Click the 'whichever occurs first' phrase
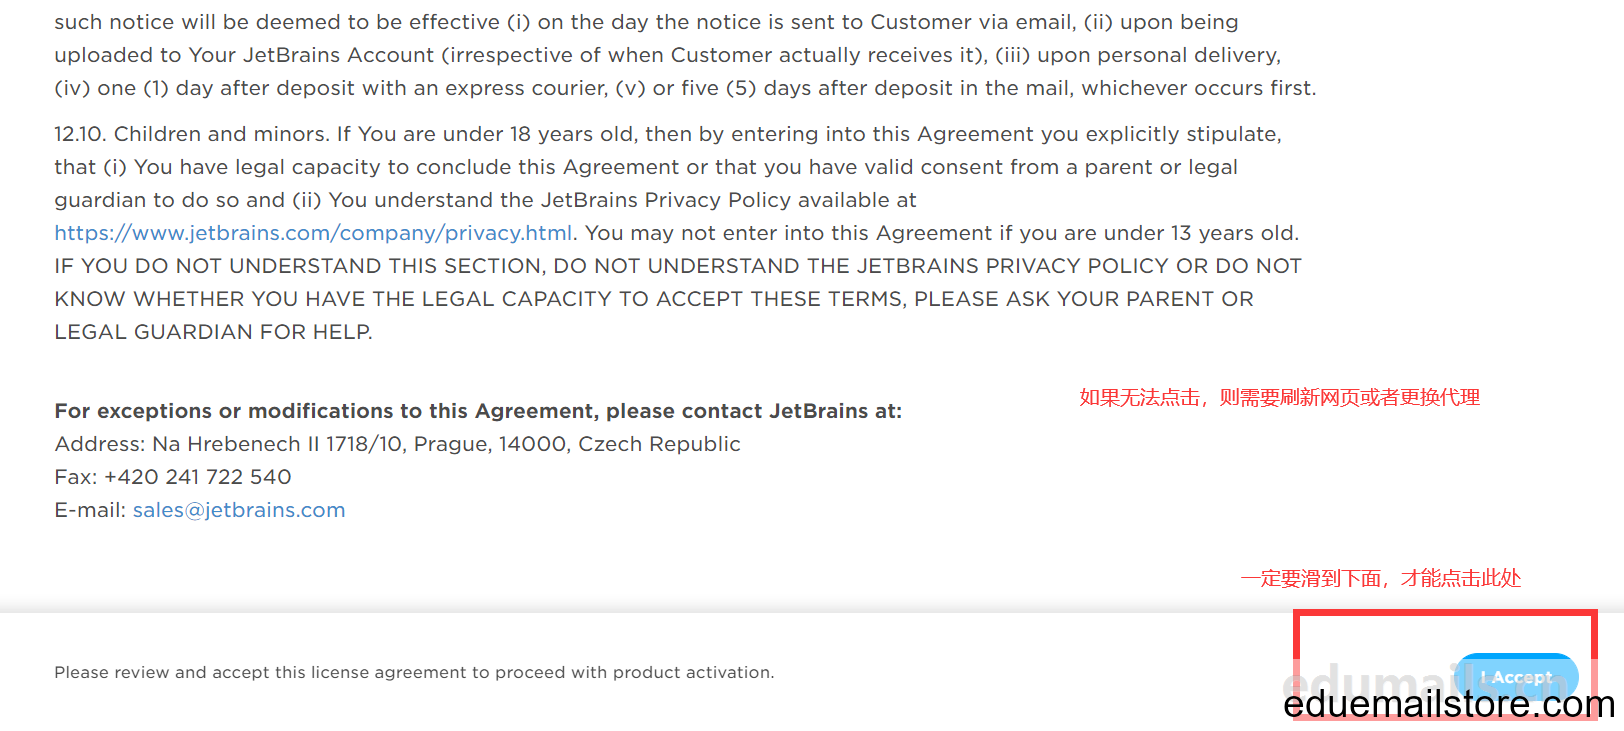 tap(1198, 88)
